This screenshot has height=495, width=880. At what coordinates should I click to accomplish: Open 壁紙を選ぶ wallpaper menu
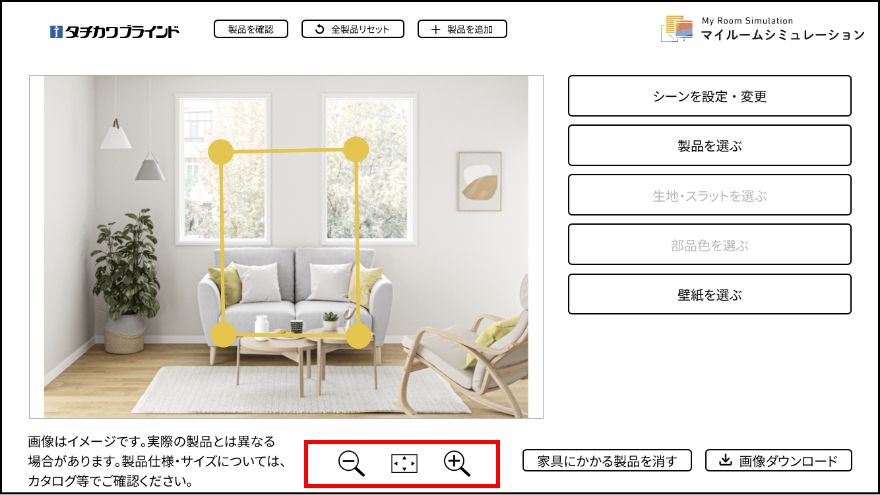pyautogui.click(x=709, y=294)
